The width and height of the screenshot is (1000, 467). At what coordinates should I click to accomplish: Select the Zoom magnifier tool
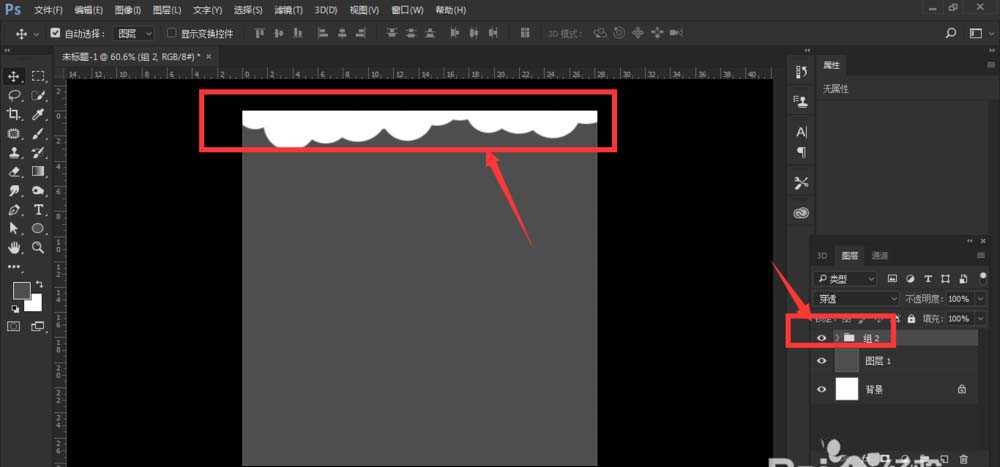pyautogui.click(x=39, y=247)
